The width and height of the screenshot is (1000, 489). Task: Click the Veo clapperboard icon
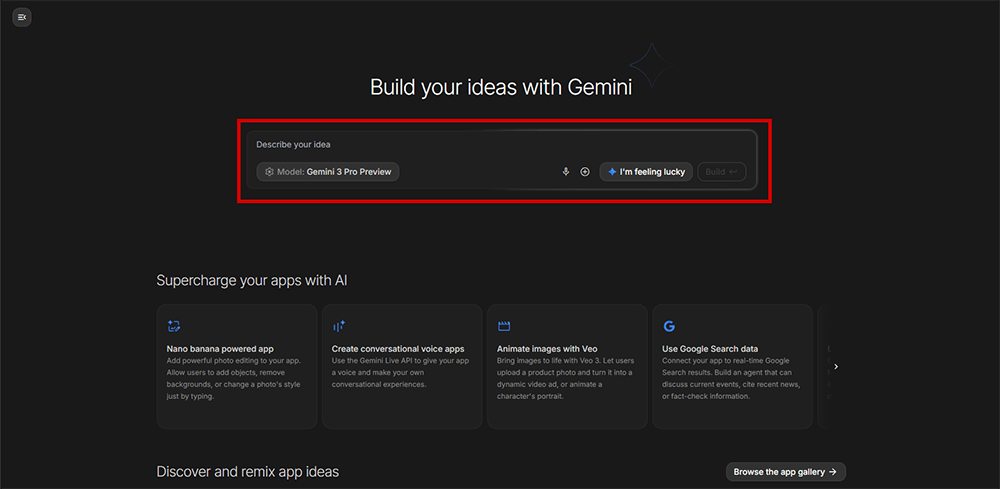coord(504,326)
